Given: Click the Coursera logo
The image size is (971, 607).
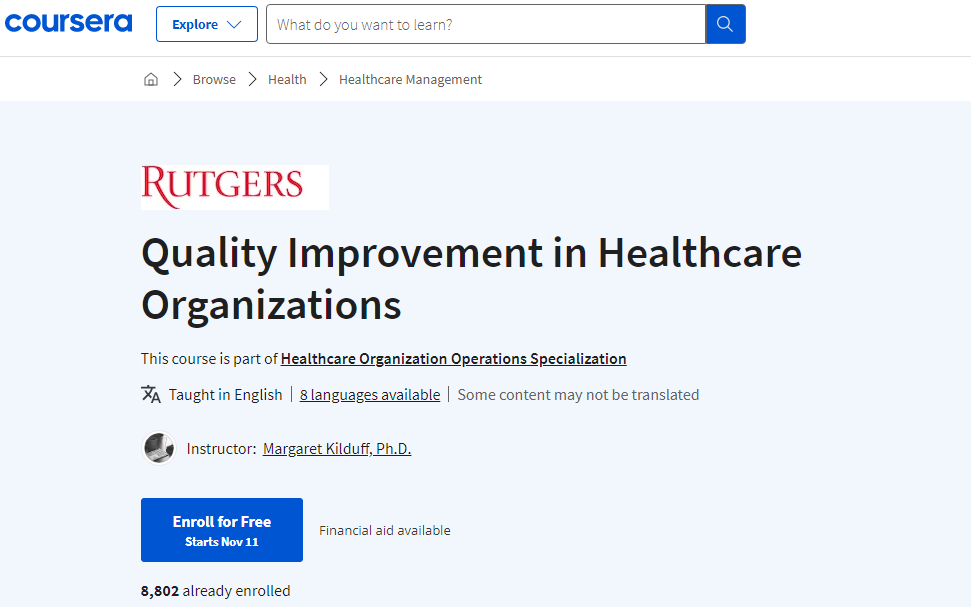Looking at the screenshot, I should (x=68, y=22).
